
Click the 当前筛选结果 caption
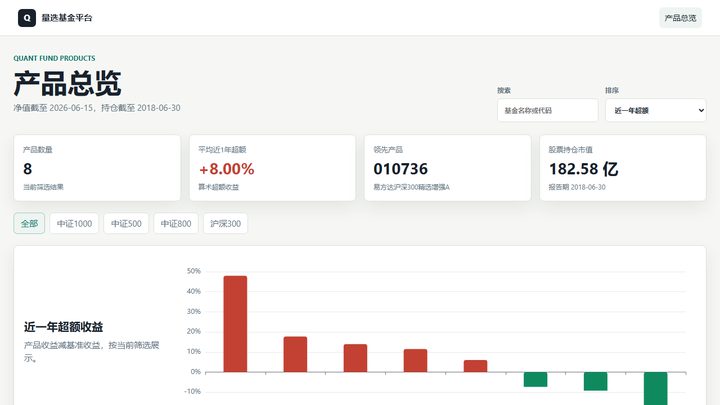pos(43,187)
